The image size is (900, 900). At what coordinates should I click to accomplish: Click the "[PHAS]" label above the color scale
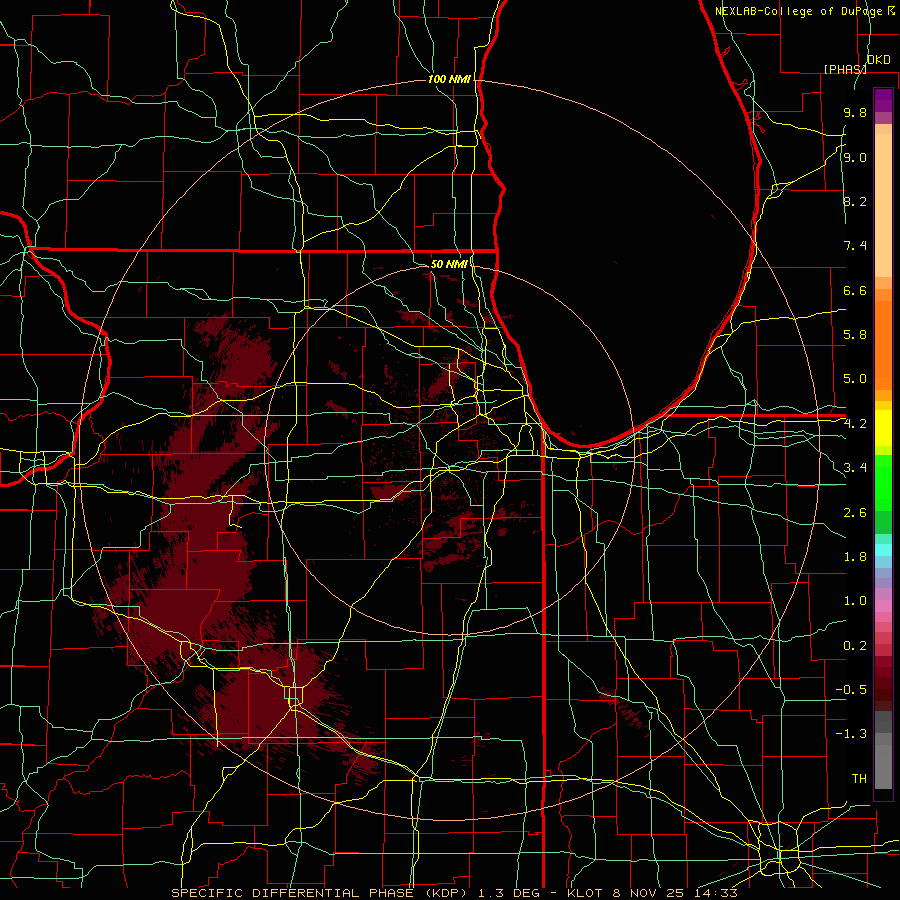[845, 69]
